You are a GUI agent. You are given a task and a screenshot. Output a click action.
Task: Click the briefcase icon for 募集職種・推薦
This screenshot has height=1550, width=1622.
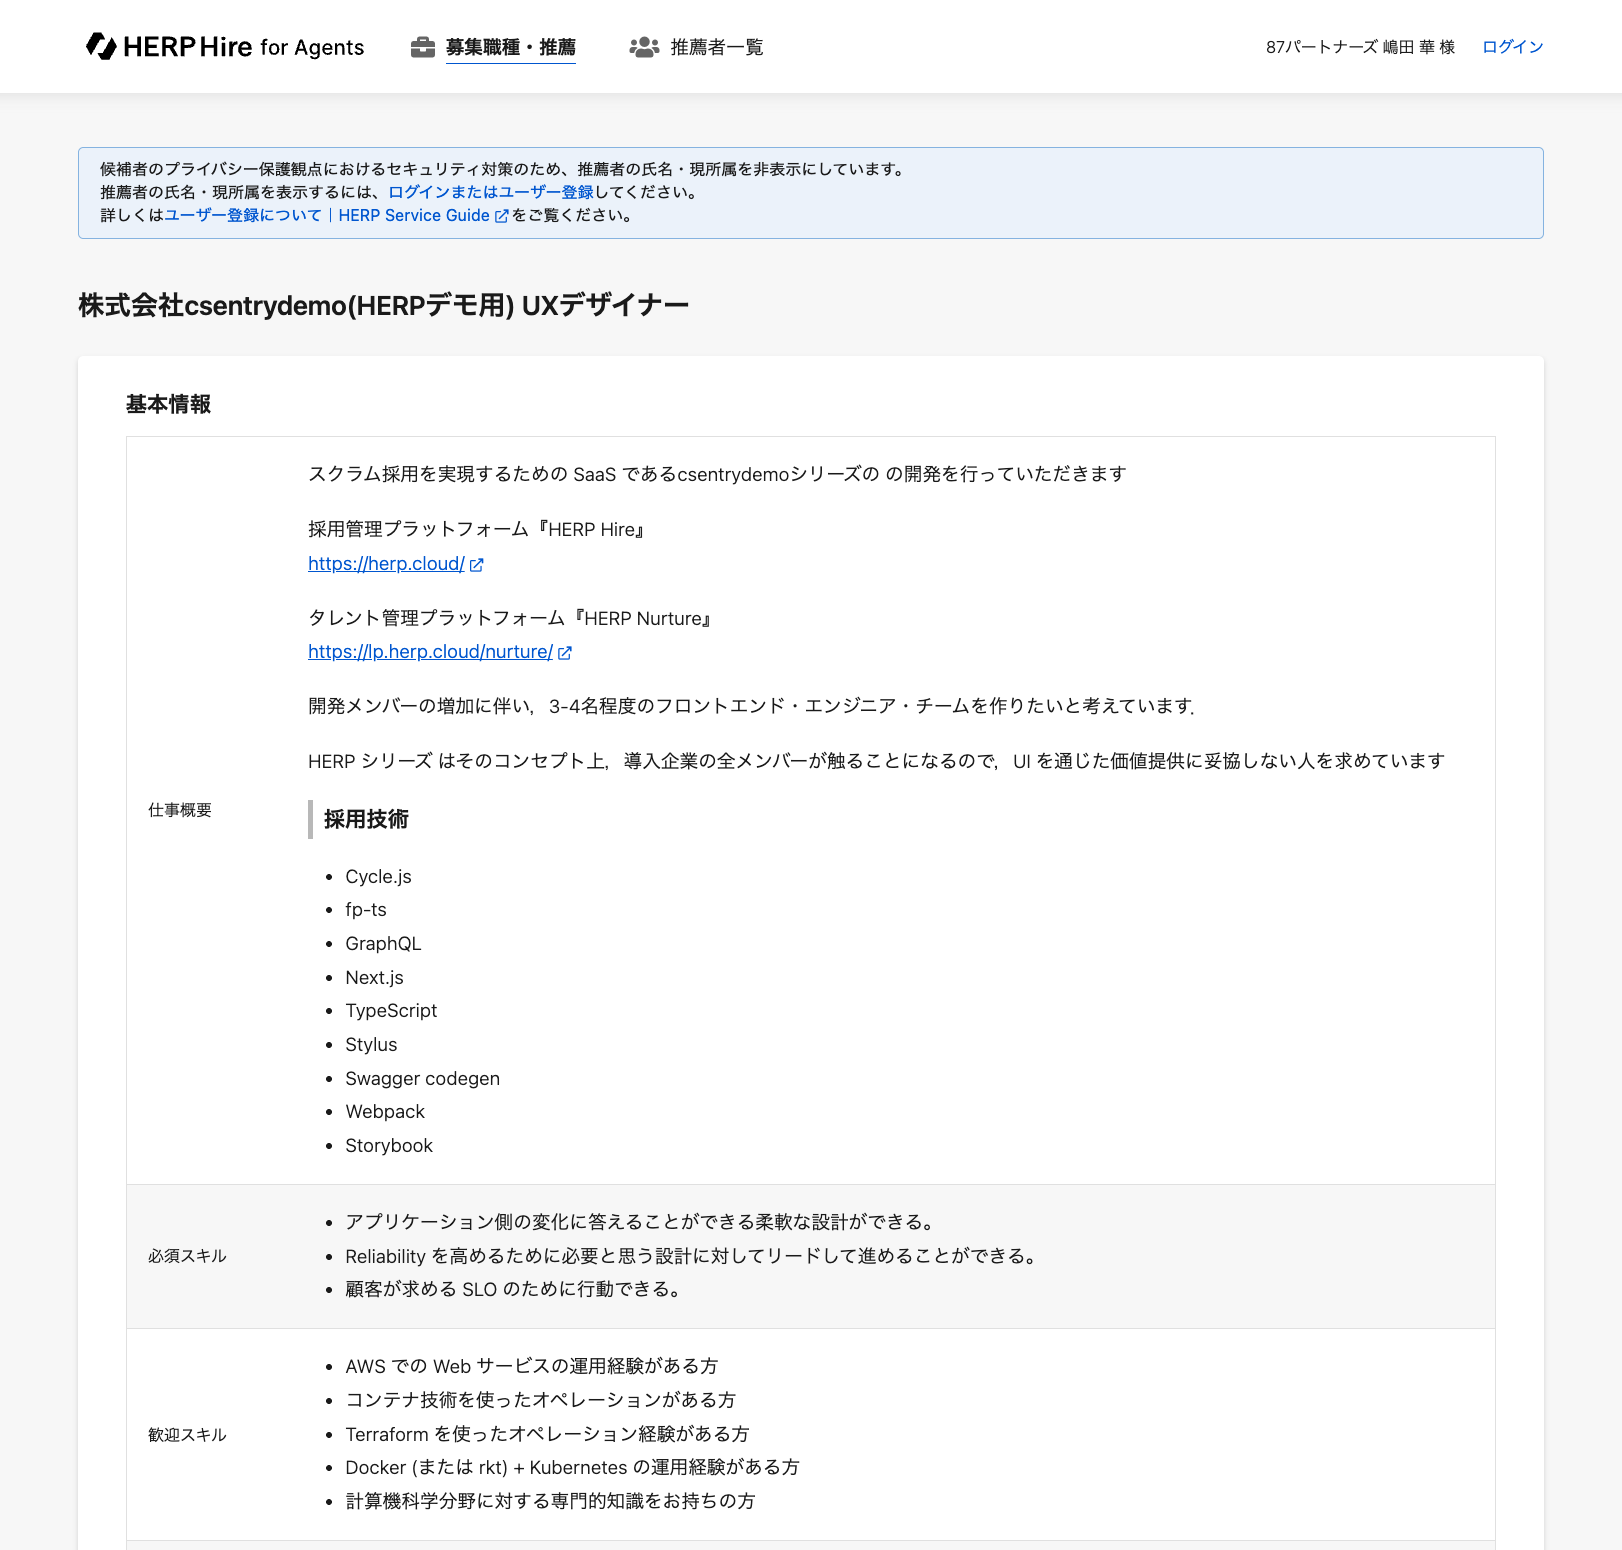point(423,47)
